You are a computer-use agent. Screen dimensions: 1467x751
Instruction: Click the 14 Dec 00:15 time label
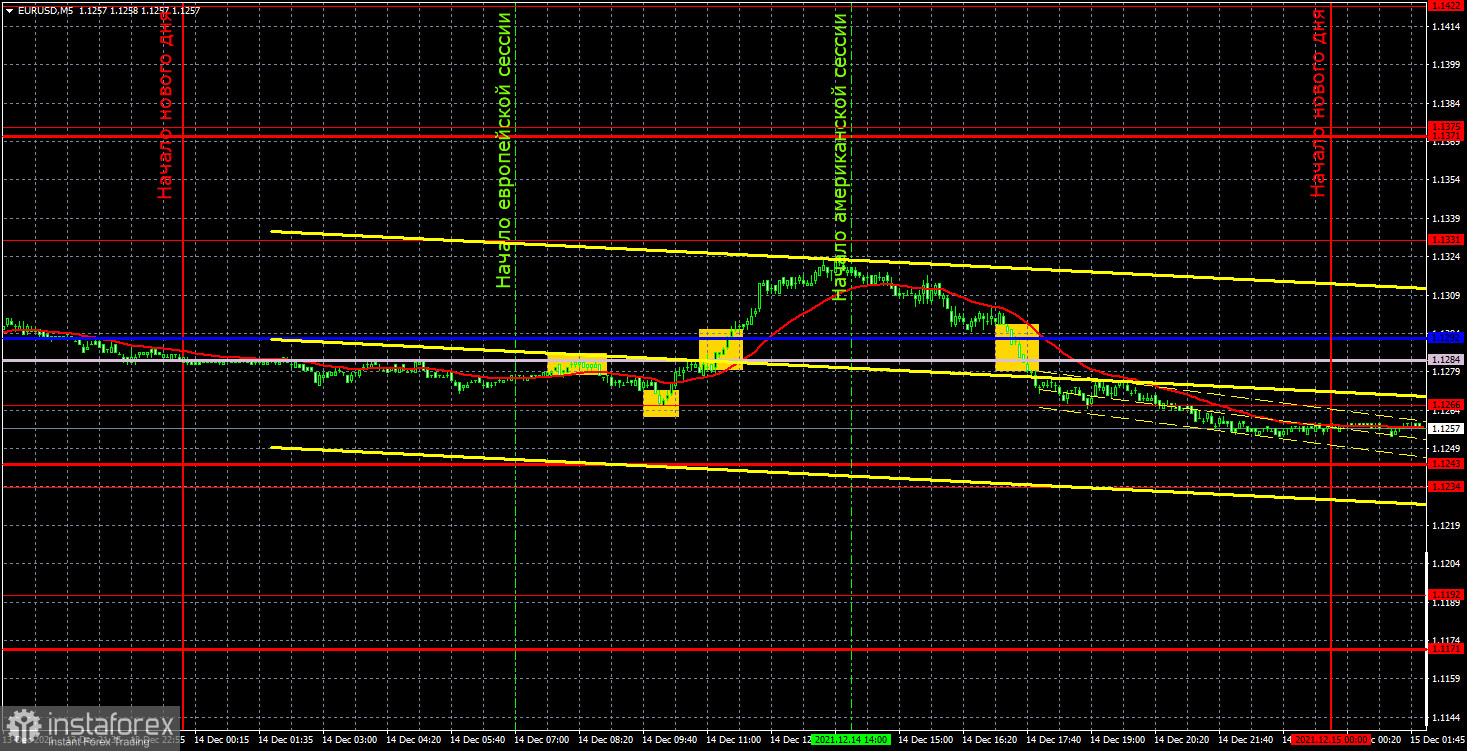coord(223,740)
